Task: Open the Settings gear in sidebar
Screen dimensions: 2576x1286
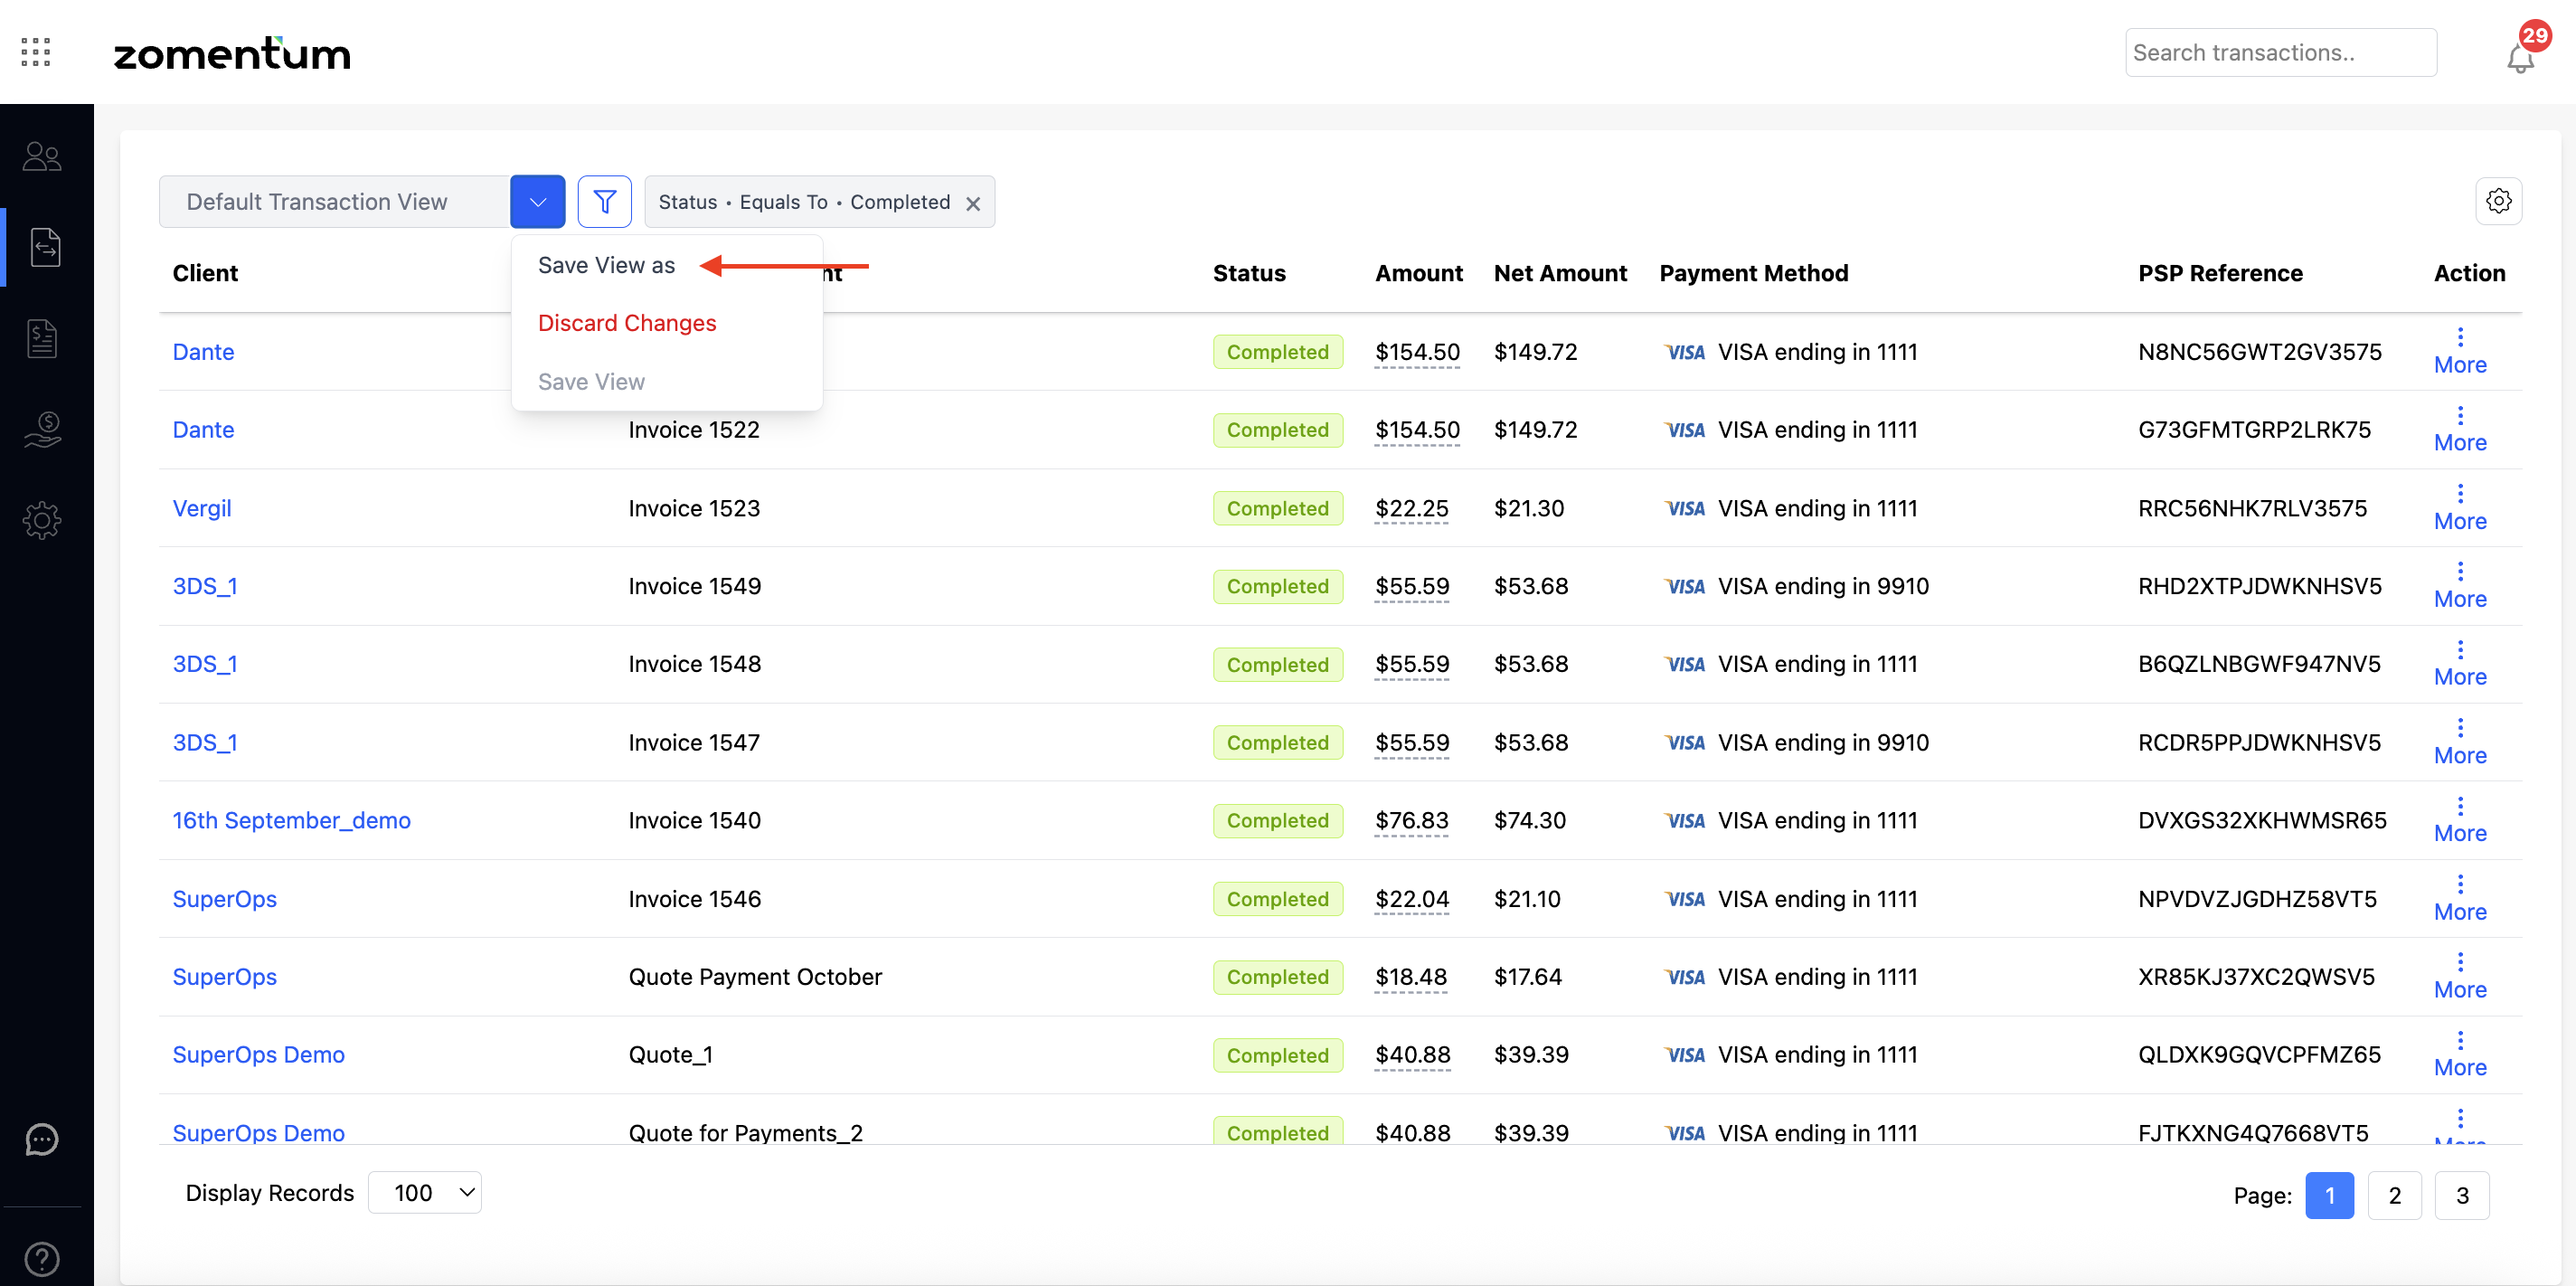Action: coord(42,520)
